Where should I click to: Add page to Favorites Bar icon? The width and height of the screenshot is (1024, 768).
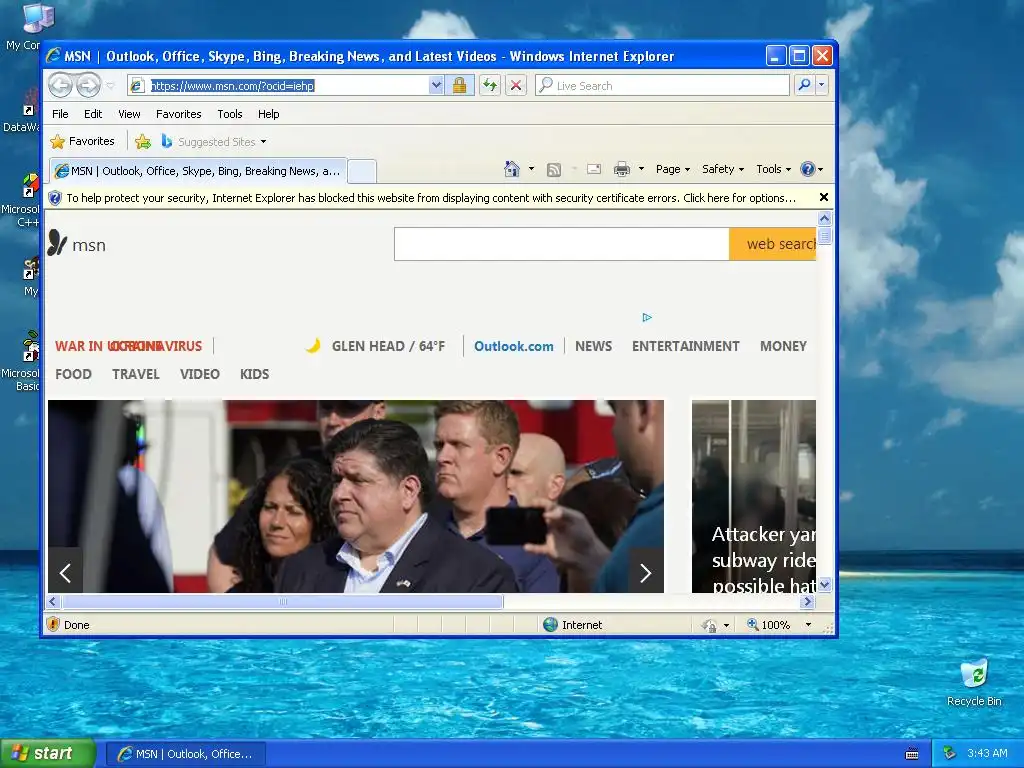click(143, 141)
